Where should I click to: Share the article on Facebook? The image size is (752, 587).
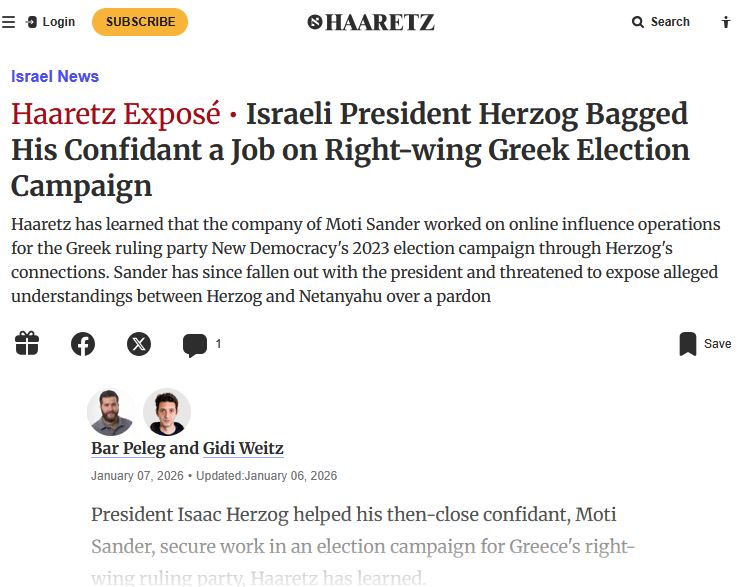click(83, 344)
